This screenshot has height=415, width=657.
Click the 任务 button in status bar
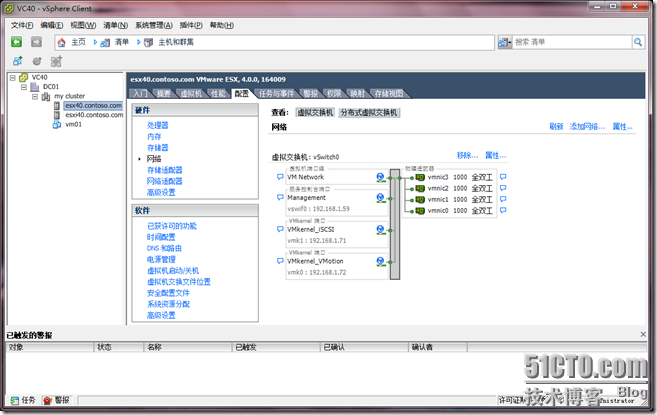pos(23,400)
